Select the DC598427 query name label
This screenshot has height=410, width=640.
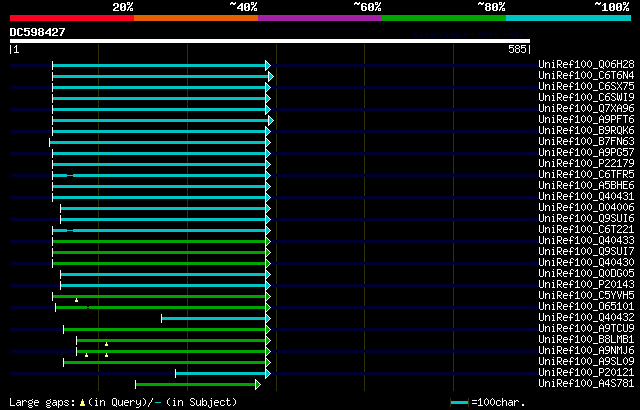[x=38, y=32]
